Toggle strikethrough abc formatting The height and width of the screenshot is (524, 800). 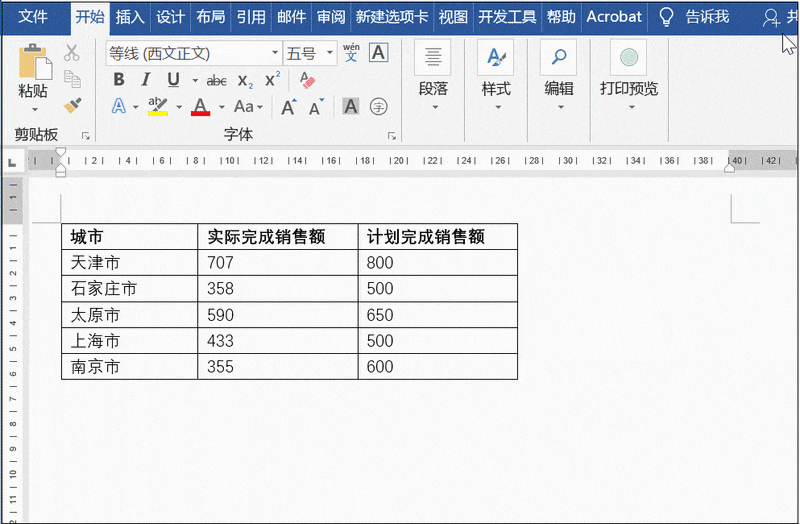coord(216,81)
